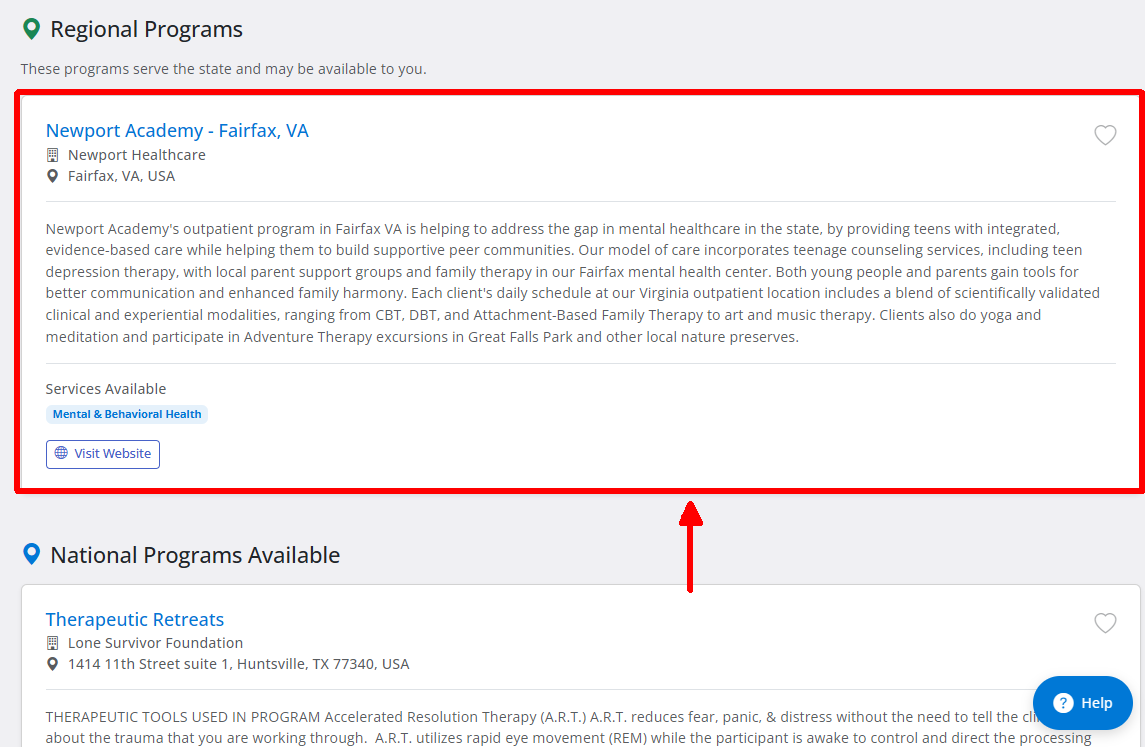
Task: Click the green Regional Programs pin icon
Action: [x=31, y=29]
